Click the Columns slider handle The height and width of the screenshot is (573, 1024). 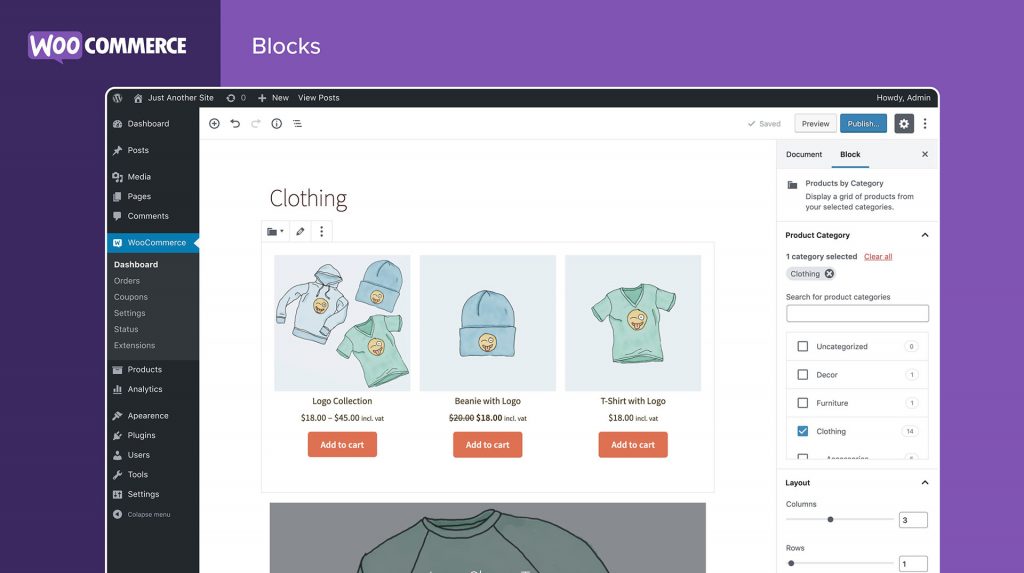coord(830,519)
